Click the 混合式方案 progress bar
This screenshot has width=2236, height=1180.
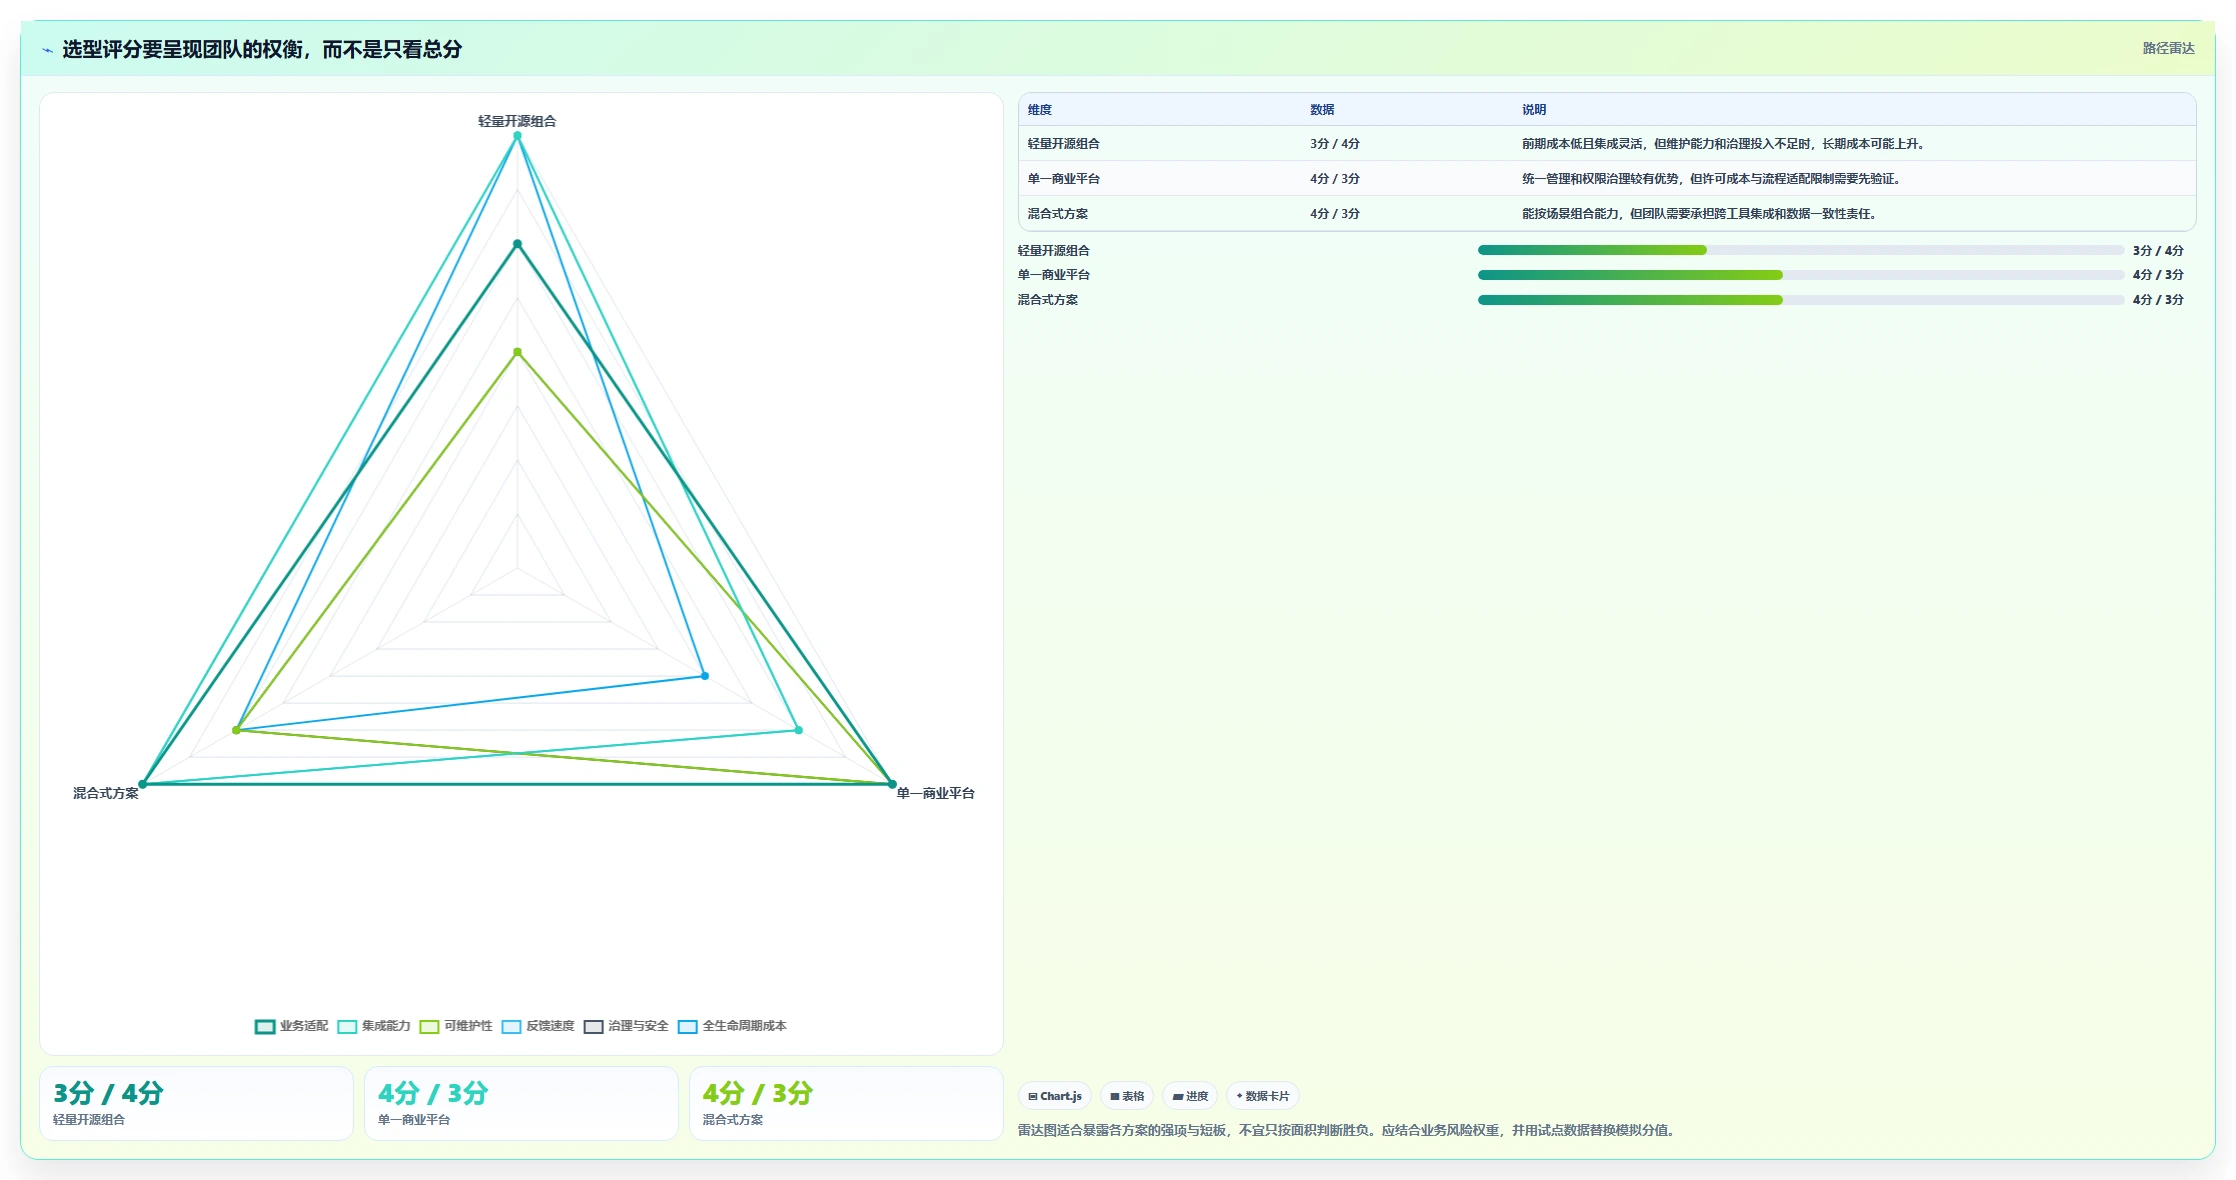coord(1801,300)
